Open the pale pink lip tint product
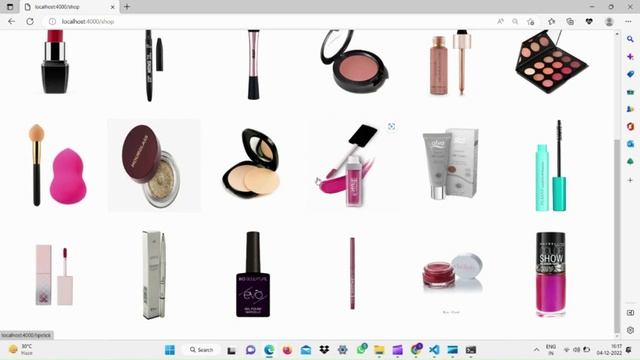This screenshot has width=640, height=360. point(54,276)
